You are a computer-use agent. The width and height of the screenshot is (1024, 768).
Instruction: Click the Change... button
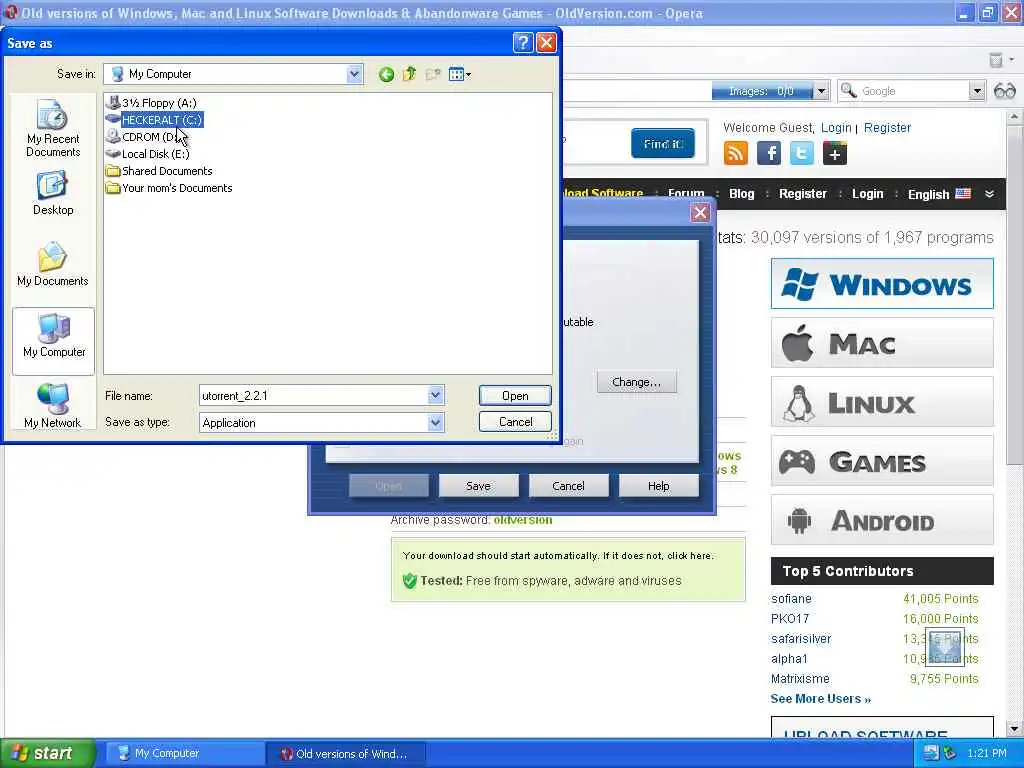point(636,382)
